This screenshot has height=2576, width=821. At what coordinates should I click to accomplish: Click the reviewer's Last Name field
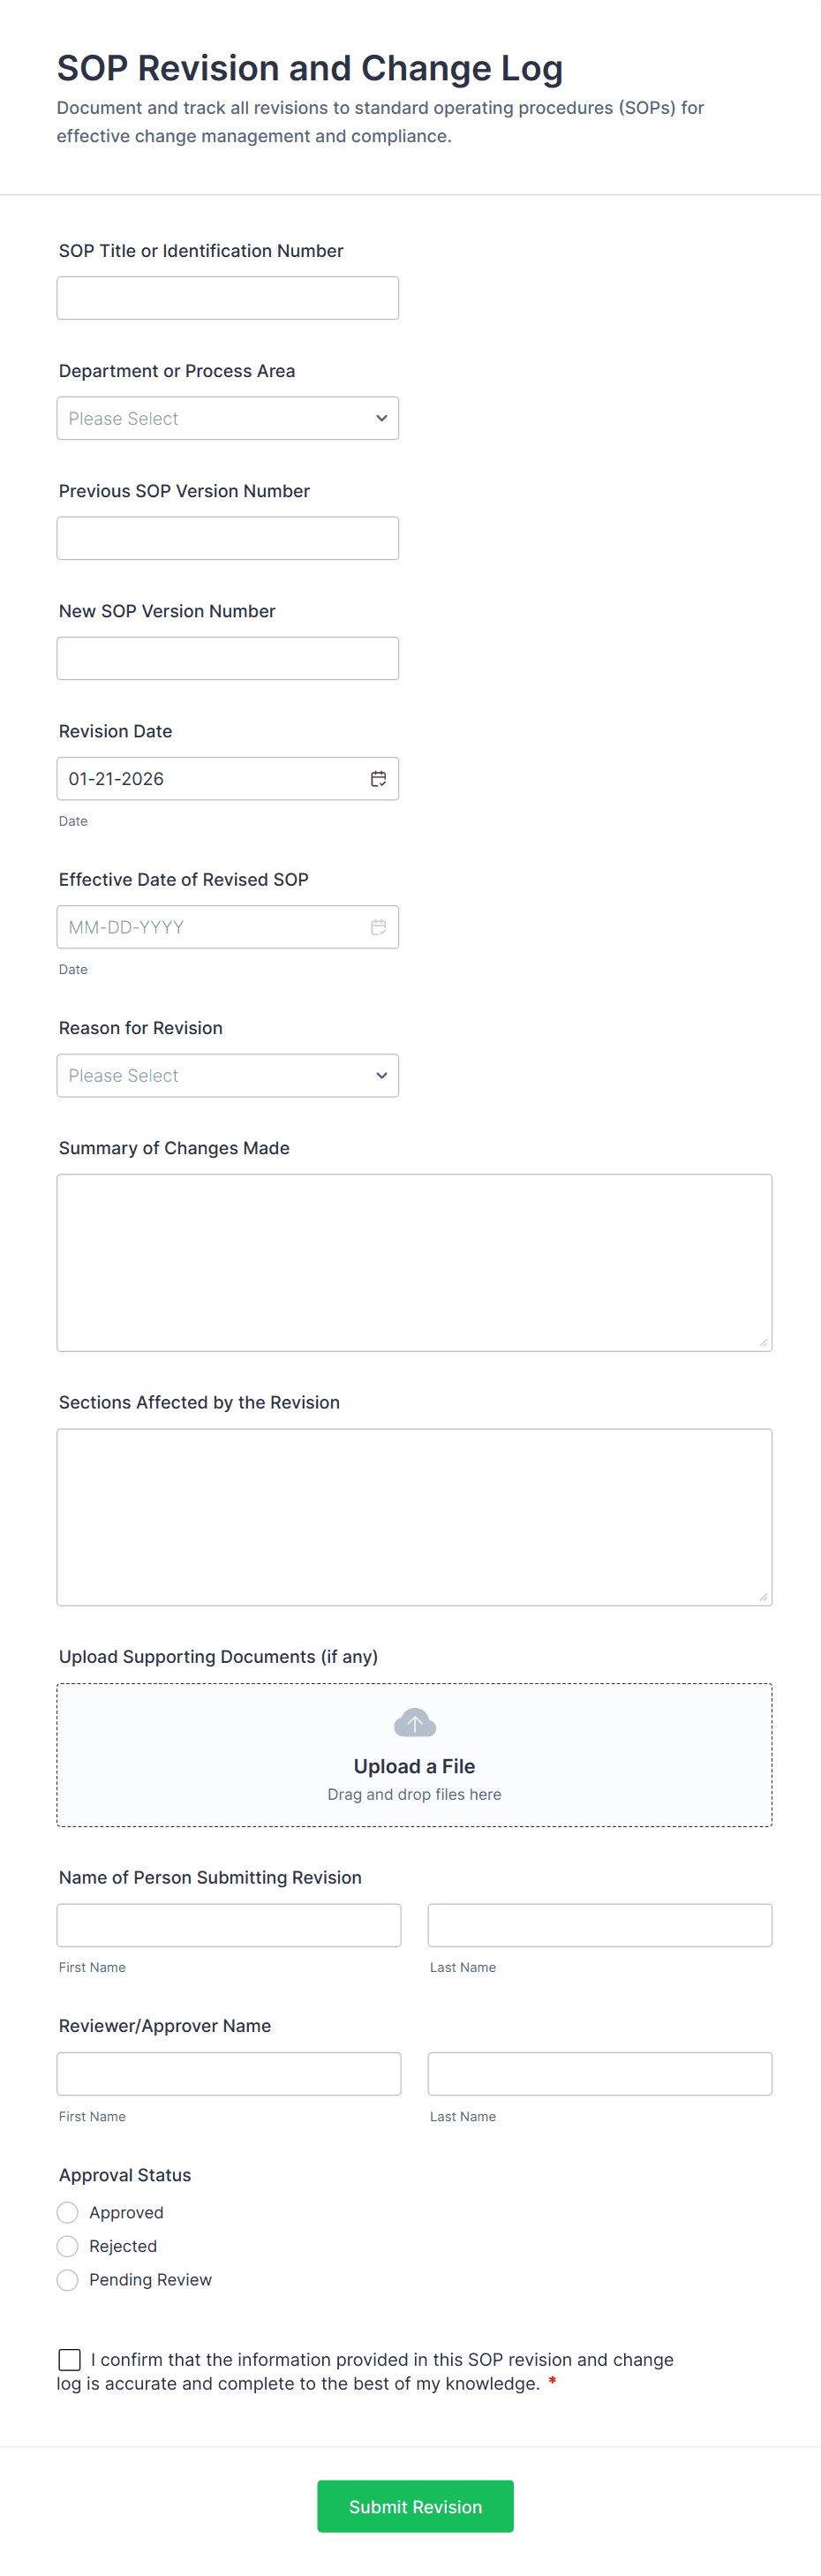tap(598, 2073)
